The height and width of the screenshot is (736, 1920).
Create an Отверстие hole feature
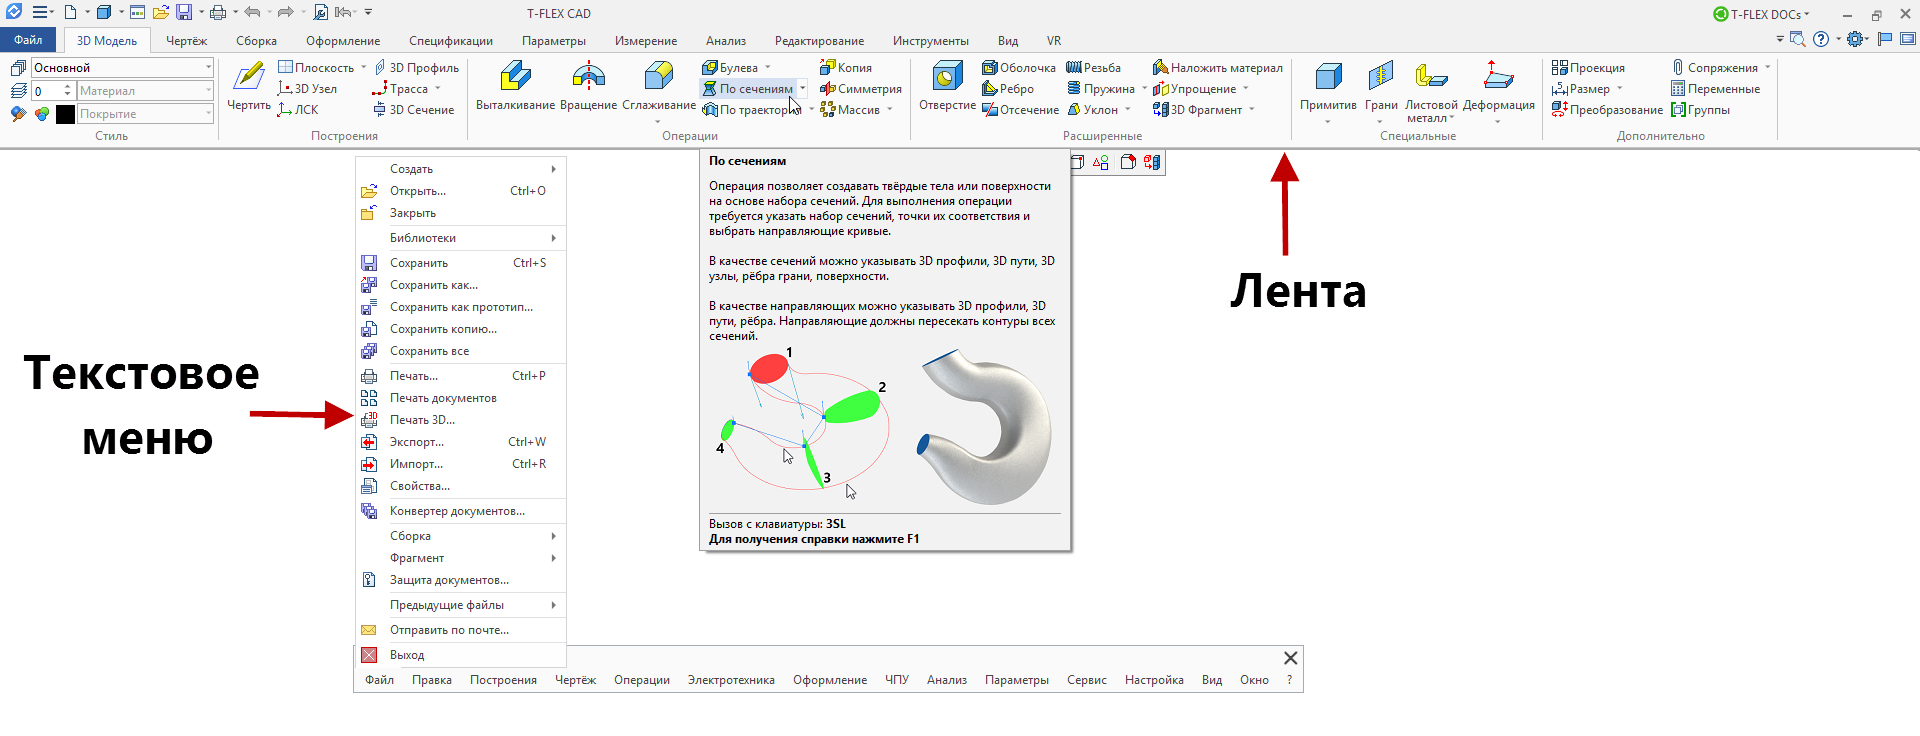[x=947, y=86]
